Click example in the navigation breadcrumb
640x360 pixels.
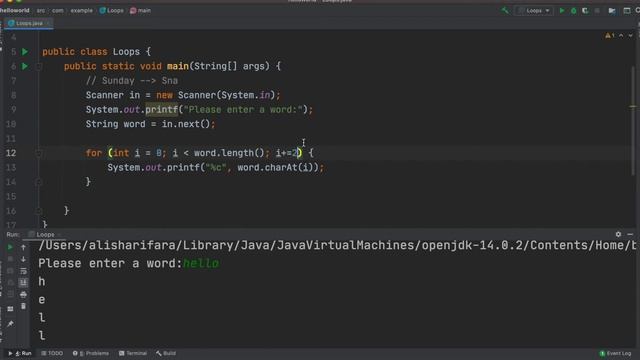click(82, 11)
